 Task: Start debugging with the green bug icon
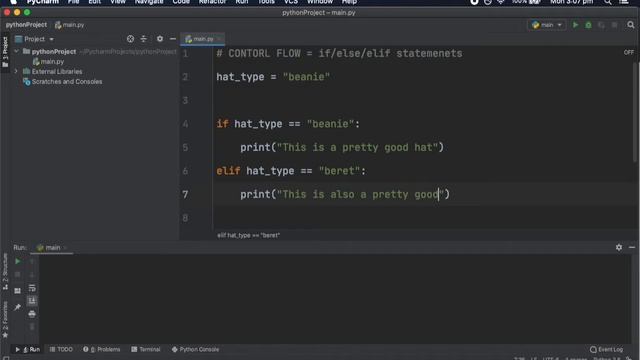tap(588, 25)
